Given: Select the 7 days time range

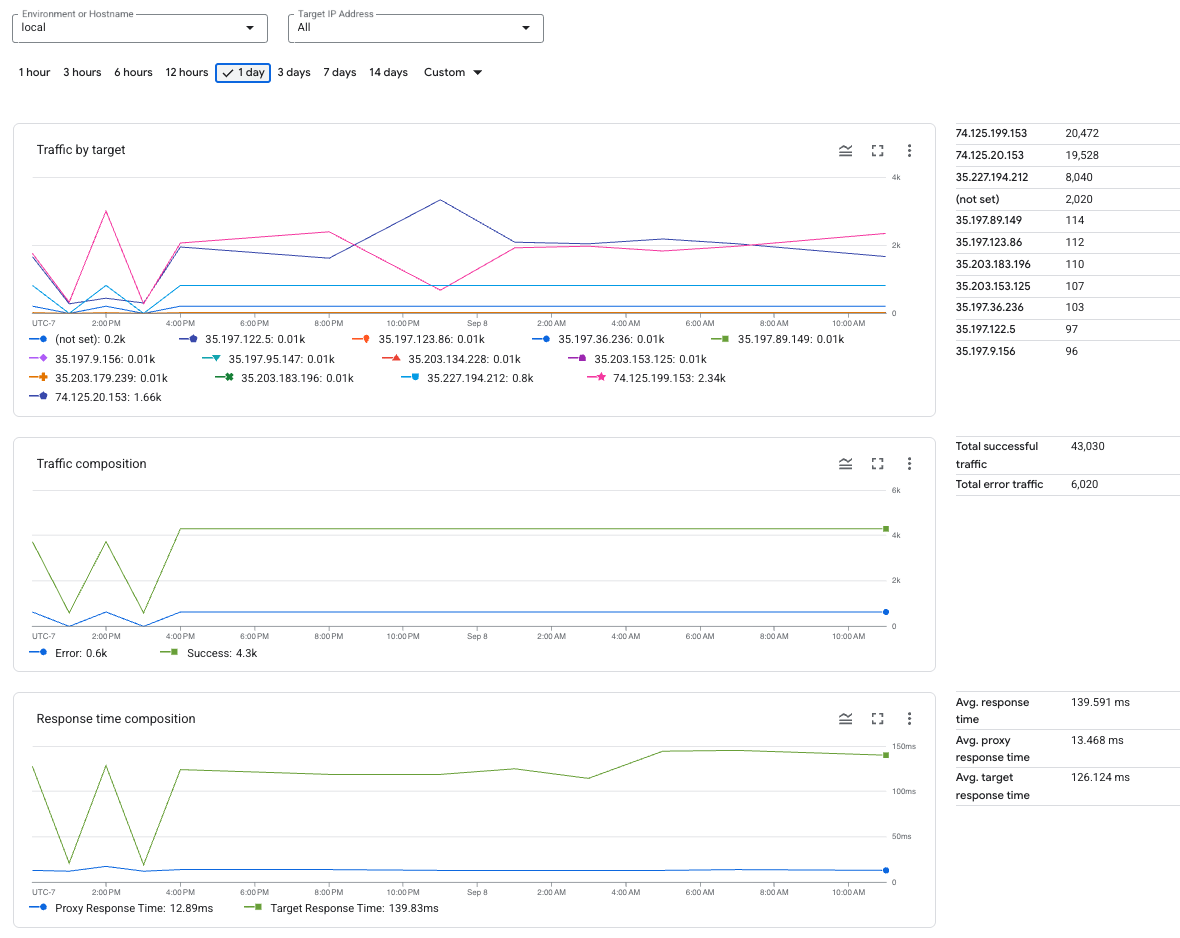Looking at the screenshot, I should pyautogui.click(x=339, y=72).
